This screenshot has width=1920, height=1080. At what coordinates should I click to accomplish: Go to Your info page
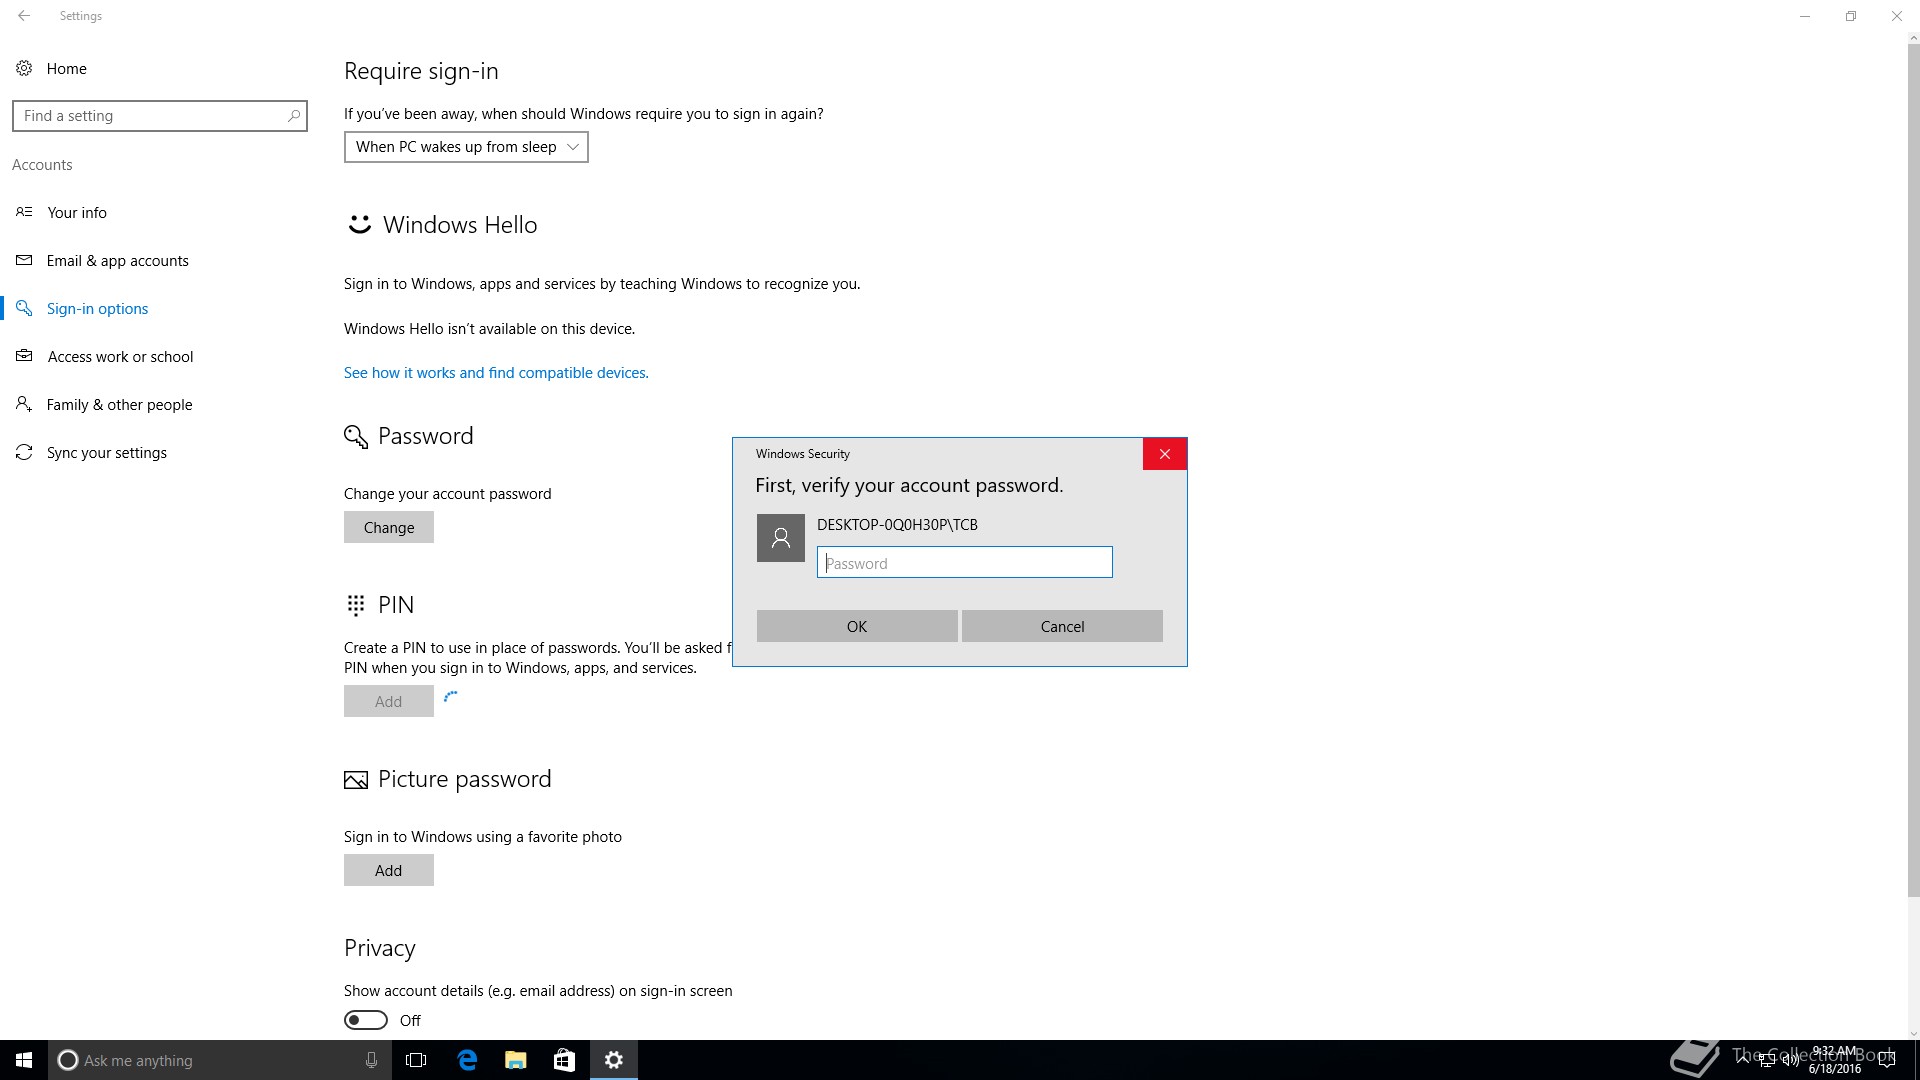77,212
